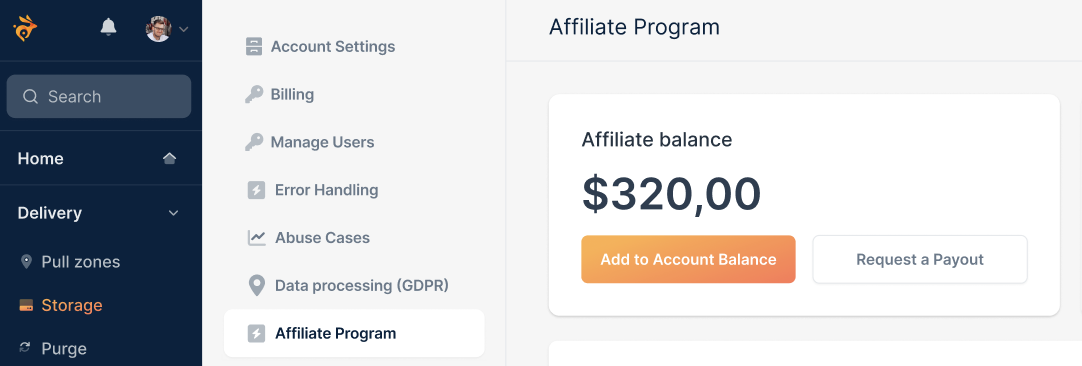Click the Abuse Cases chart icon
Image resolution: width=1082 pixels, height=366 pixels.
[x=257, y=238]
